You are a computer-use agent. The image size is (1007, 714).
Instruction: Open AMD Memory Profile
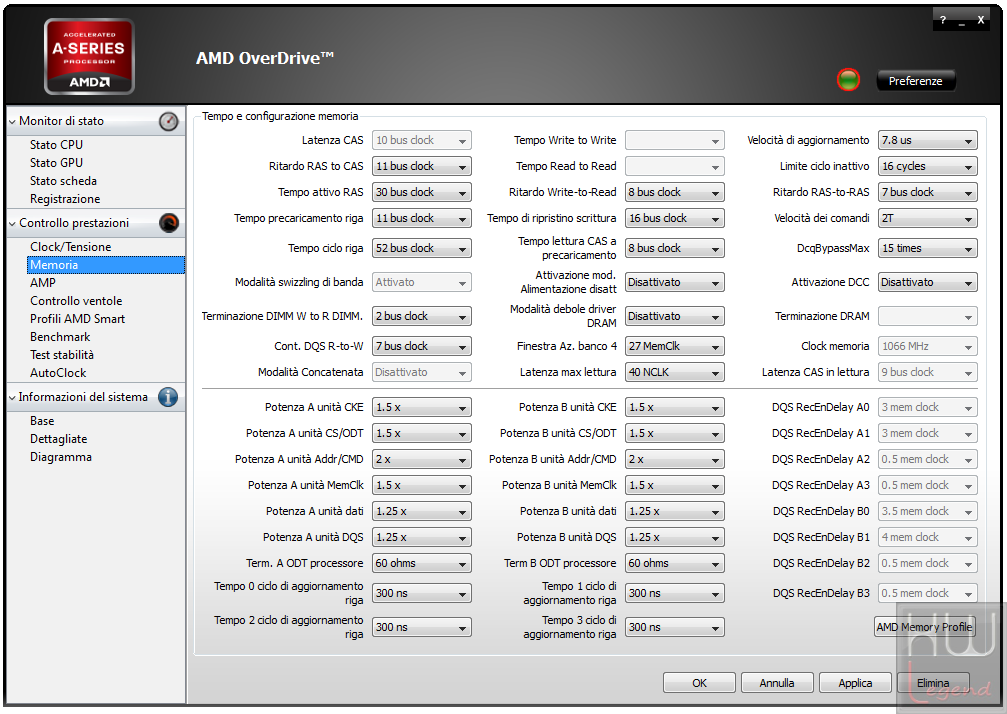925,627
